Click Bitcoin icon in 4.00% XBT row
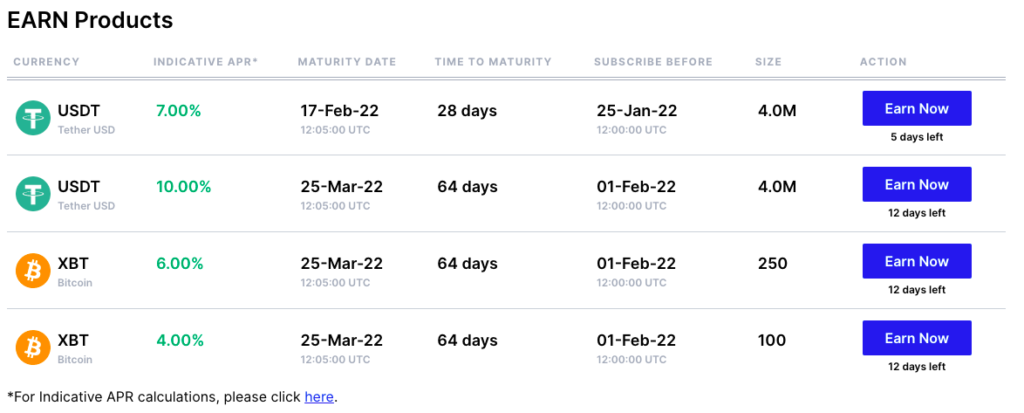The height and width of the screenshot is (413, 1024). click(33, 348)
